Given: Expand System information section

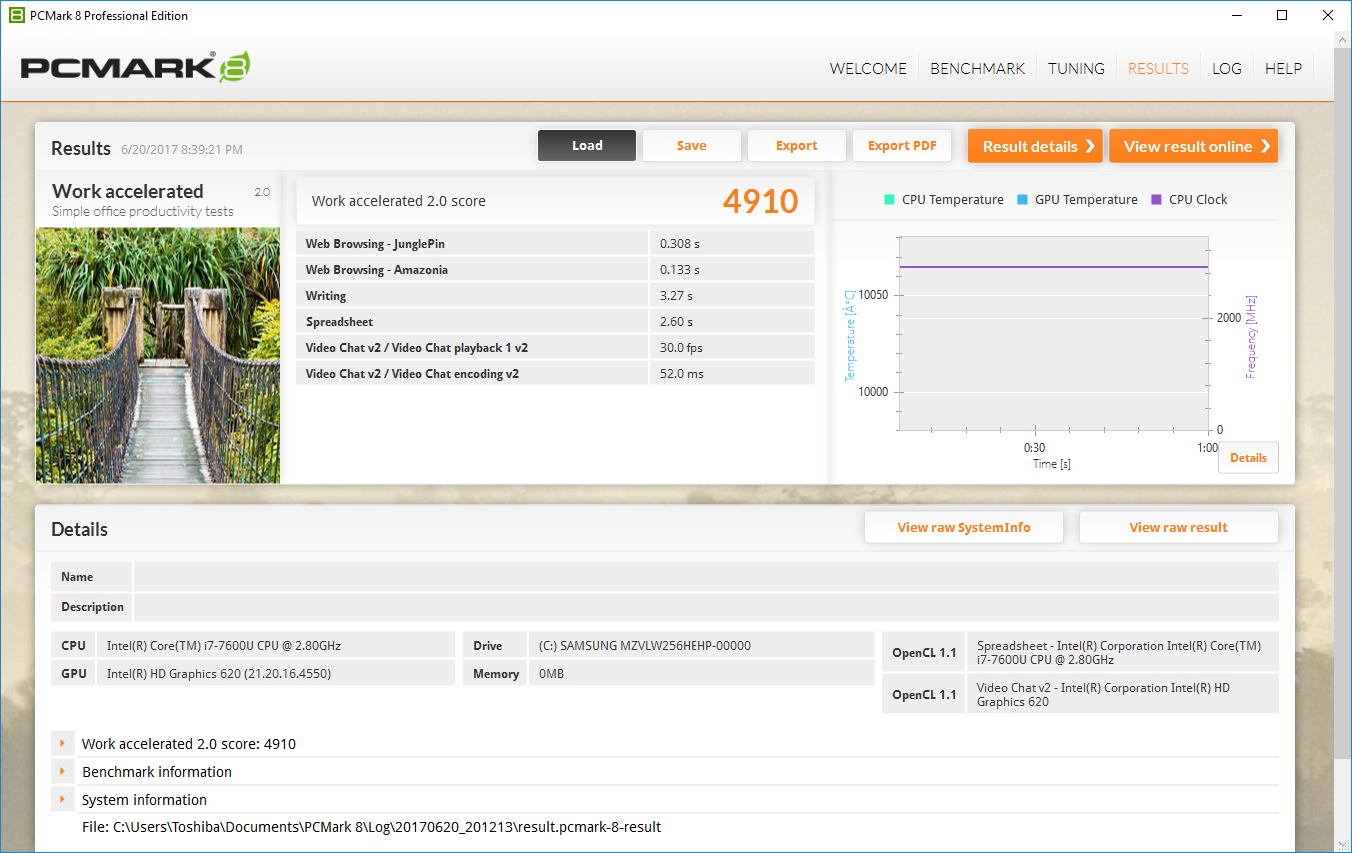Looking at the screenshot, I should (62, 800).
